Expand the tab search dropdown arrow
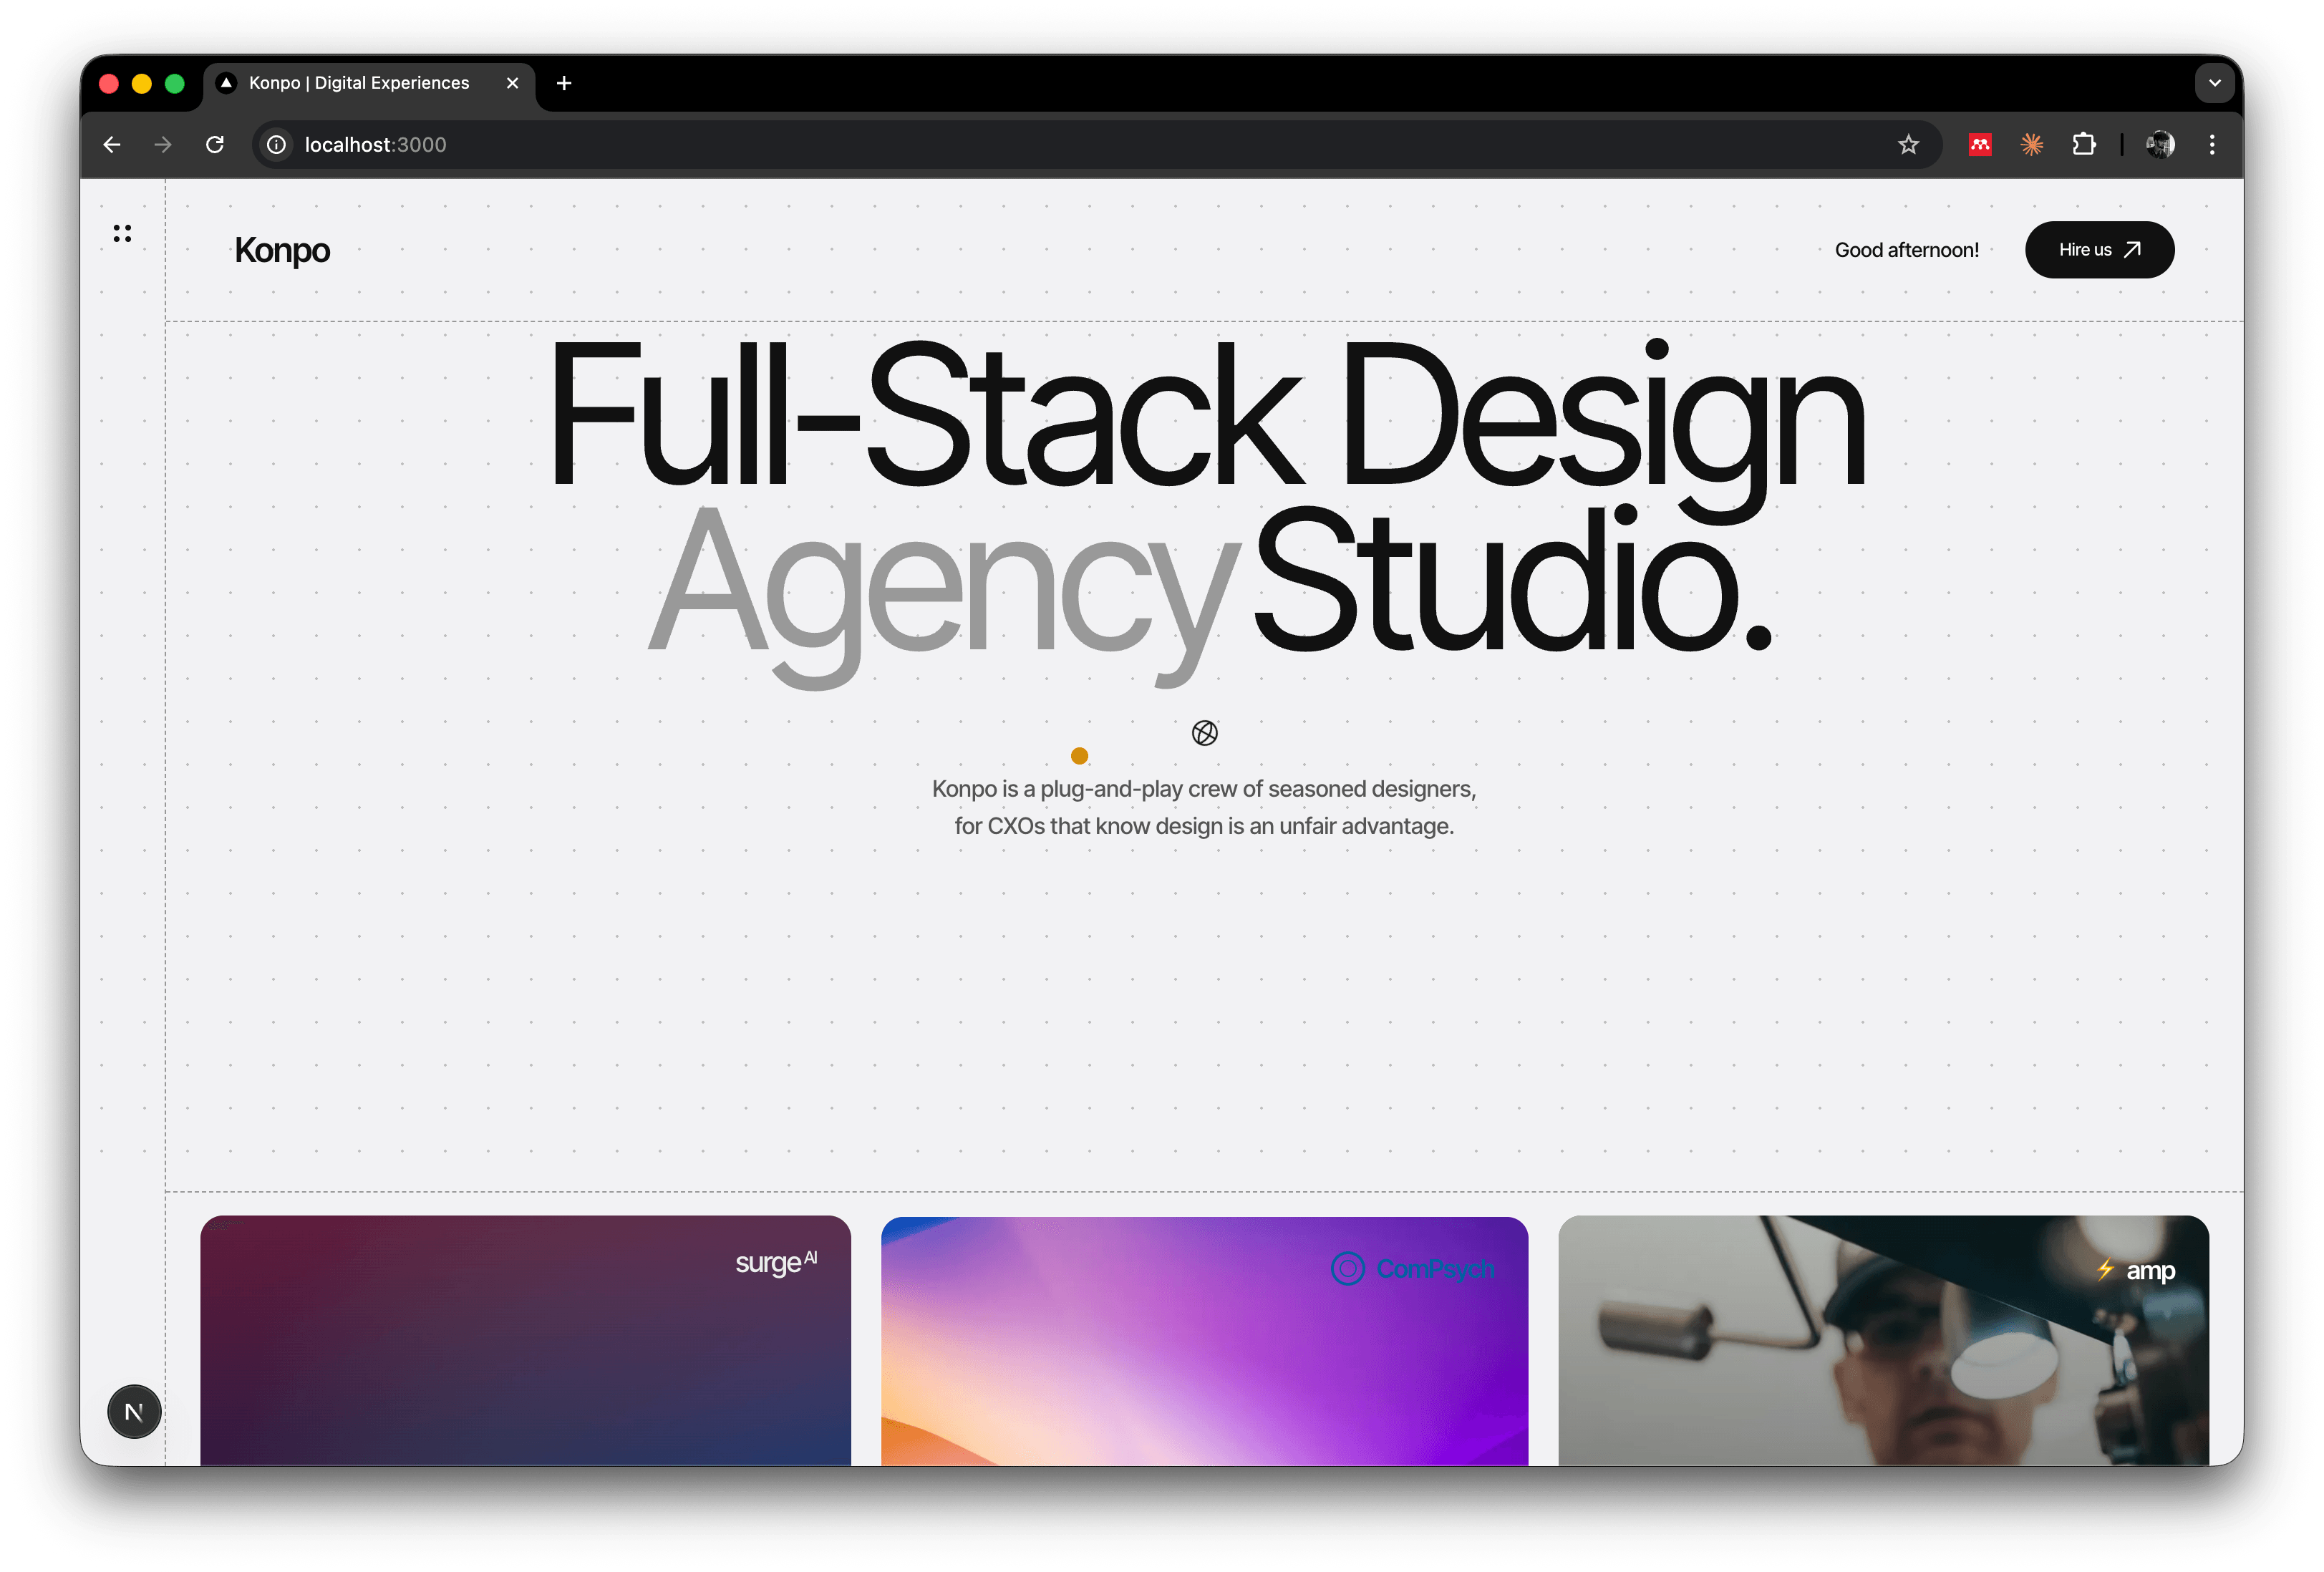The width and height of the screenshot is (2324, 1572). pyautogui.click(x=2214, y=83)
